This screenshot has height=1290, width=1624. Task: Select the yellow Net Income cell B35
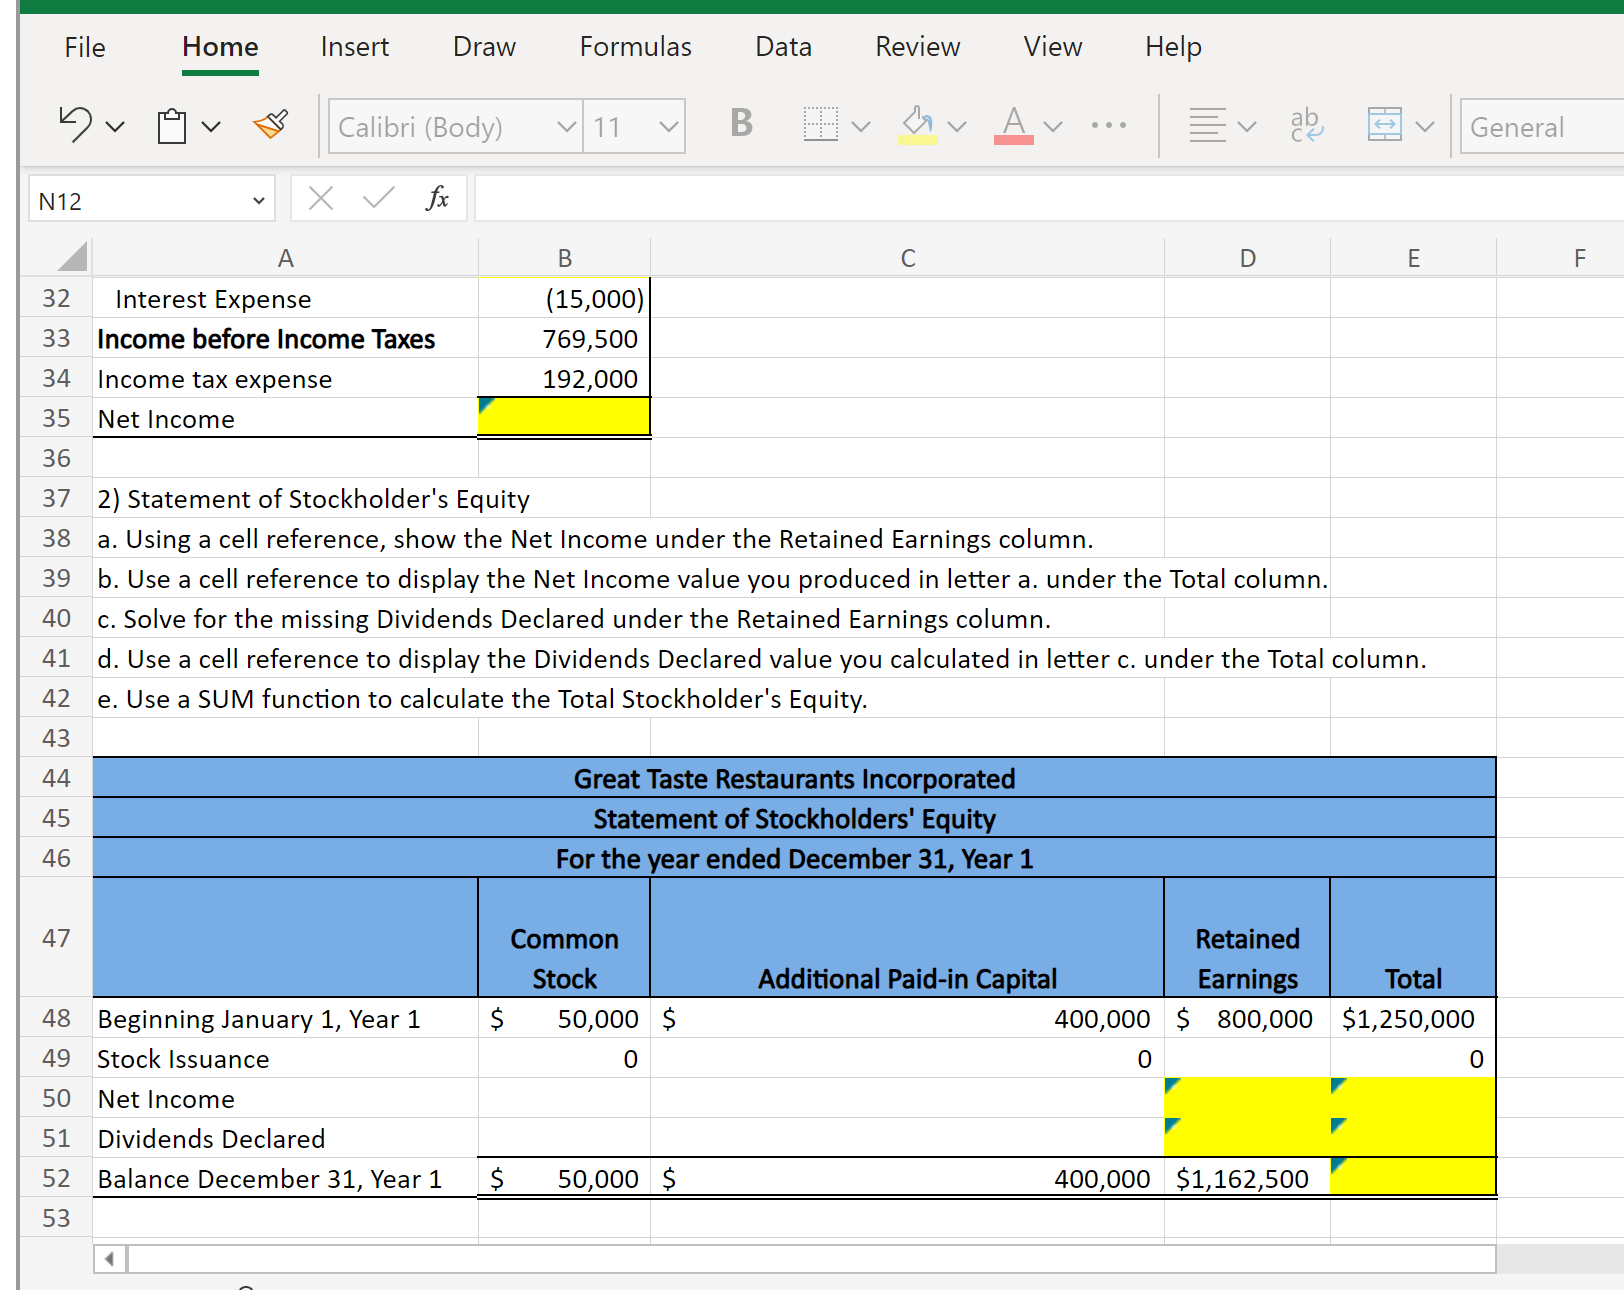click(564, 417)
